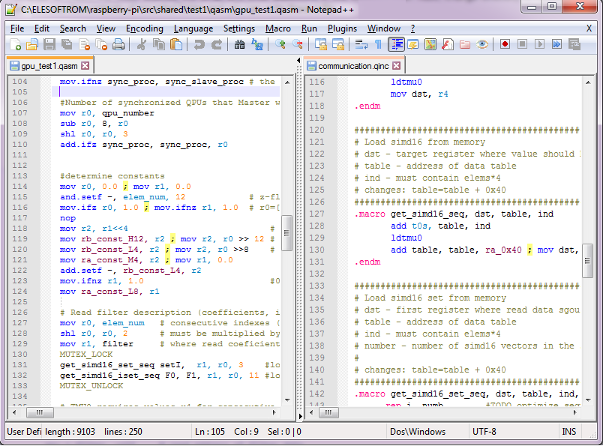Toggle the highlighted indent guide button
603x446 pixels.
tap(396, 45)
